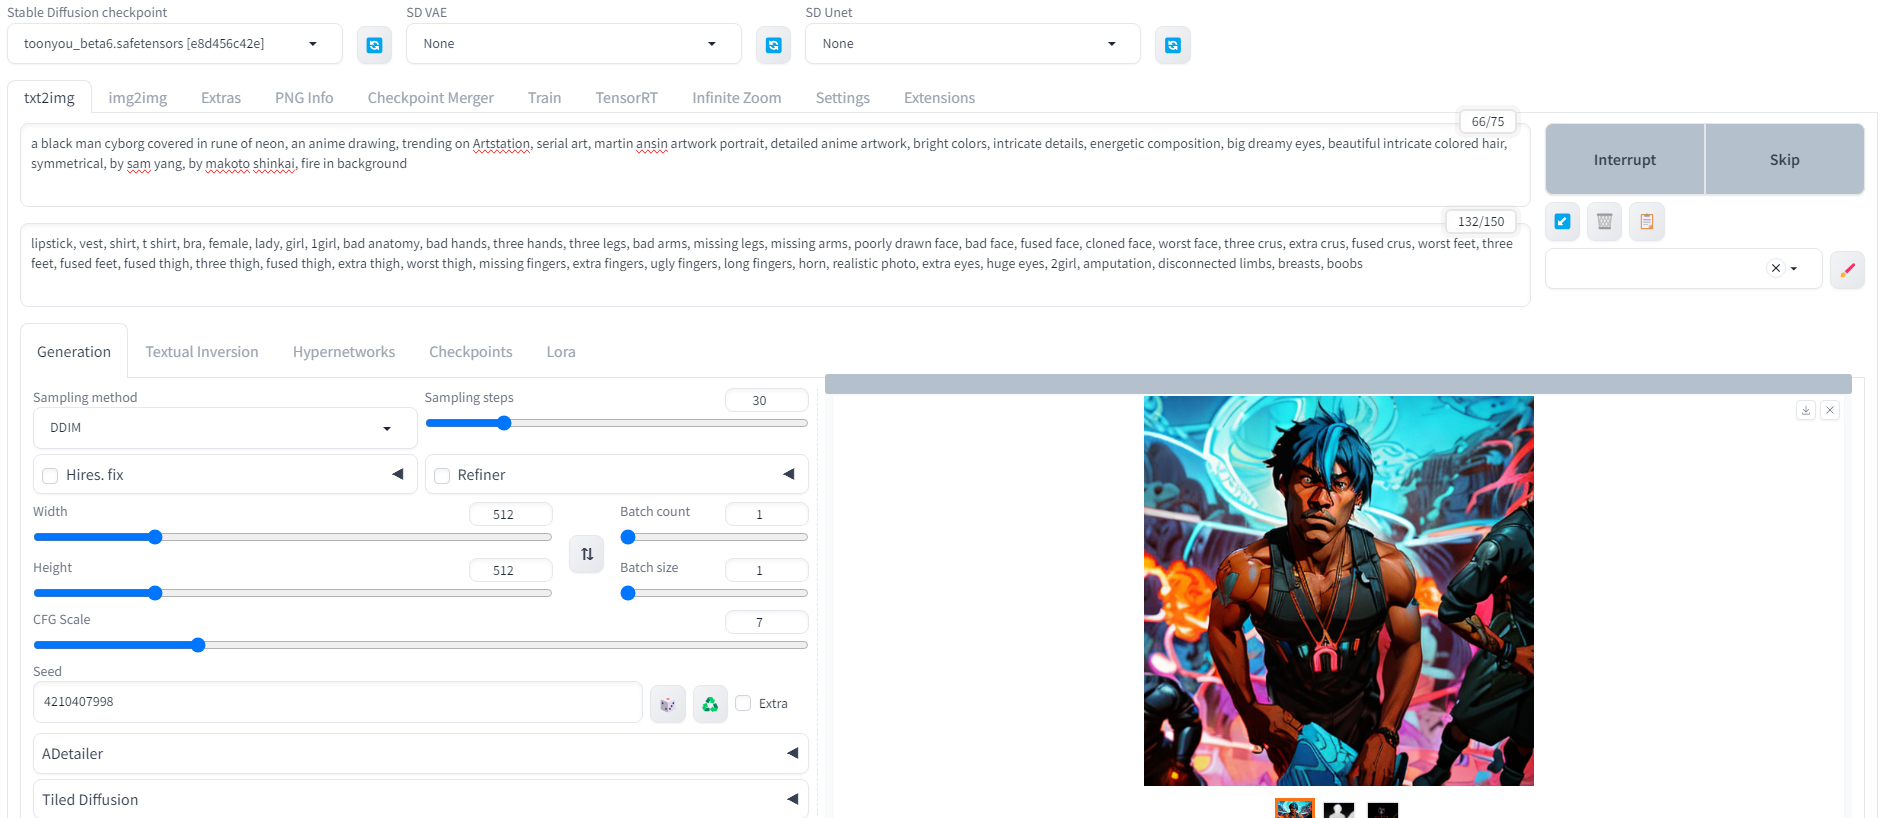Switch to the Lora tab
This screenshot has width=1888, height=818.
561,352
